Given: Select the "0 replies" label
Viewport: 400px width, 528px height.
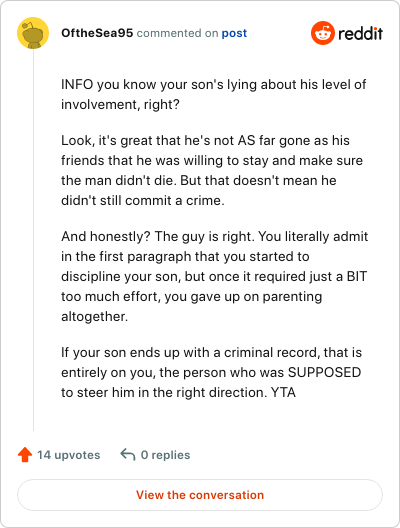Looking at the screenshot, I should tap(165, 455).
